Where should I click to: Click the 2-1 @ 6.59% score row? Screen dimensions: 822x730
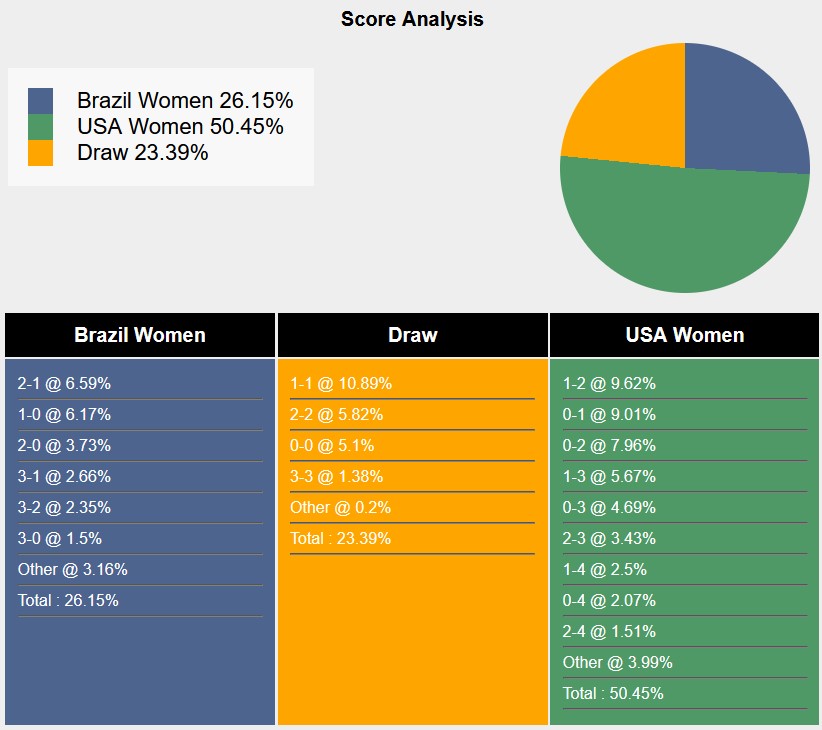pyautogui.click(x=64, y=384)
